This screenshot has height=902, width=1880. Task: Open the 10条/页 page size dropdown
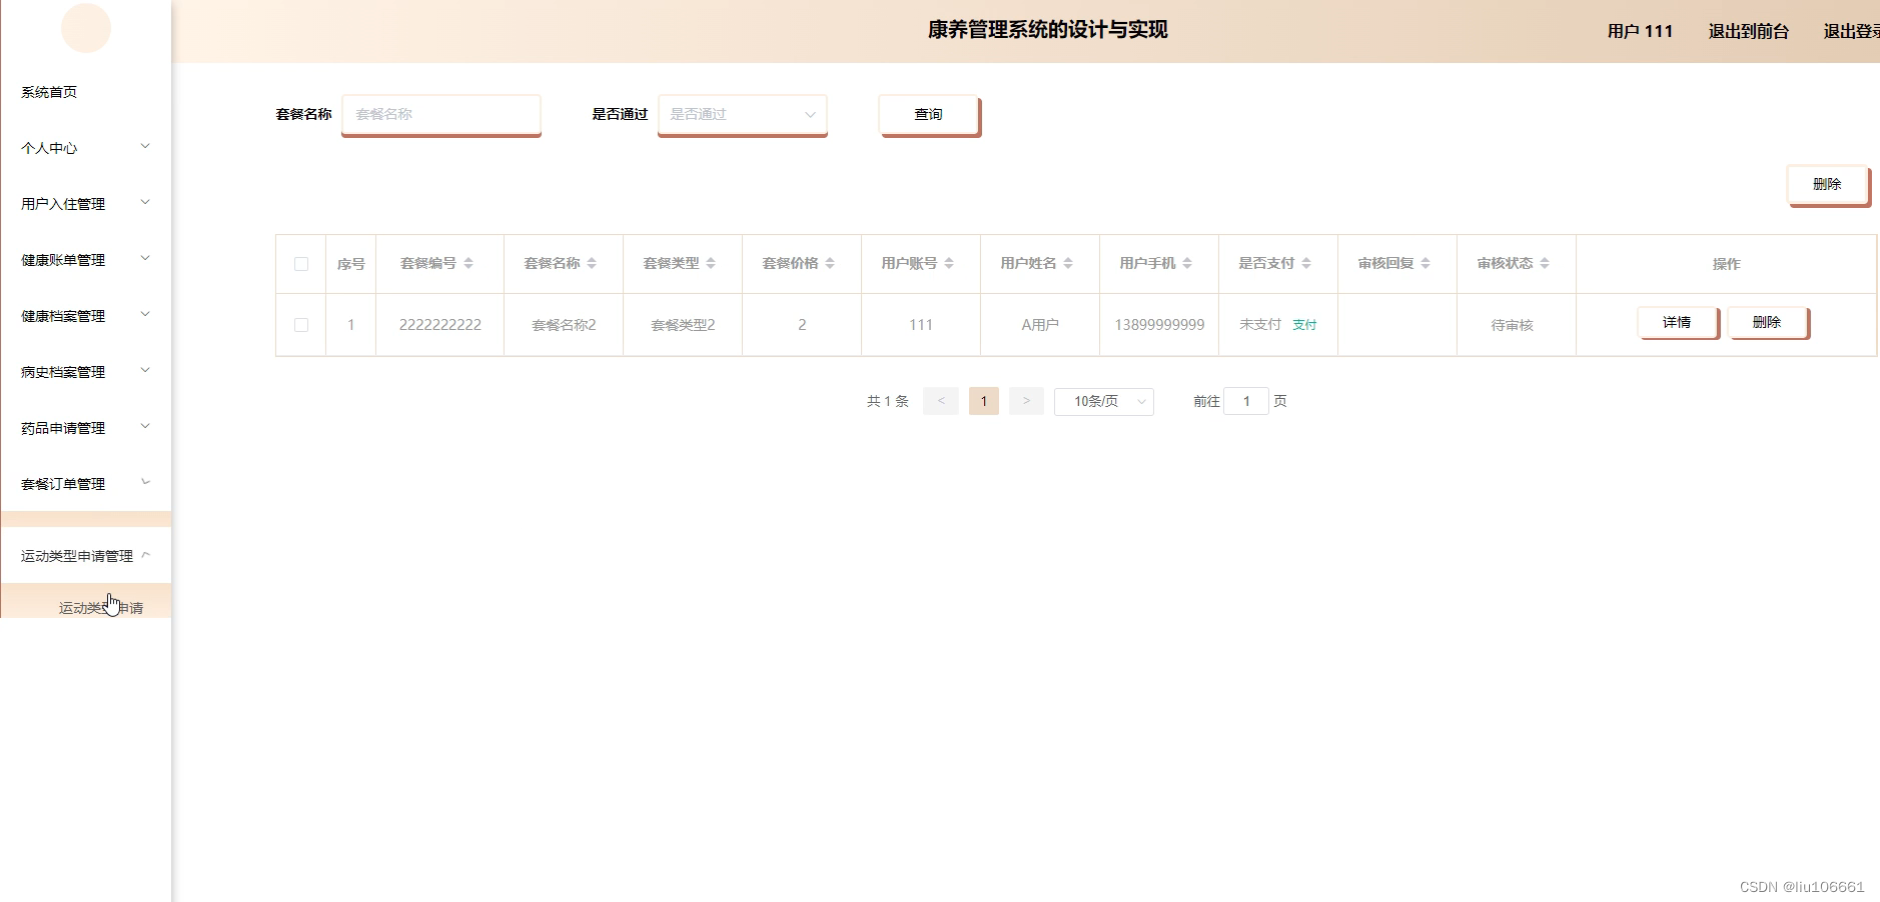1104,400
